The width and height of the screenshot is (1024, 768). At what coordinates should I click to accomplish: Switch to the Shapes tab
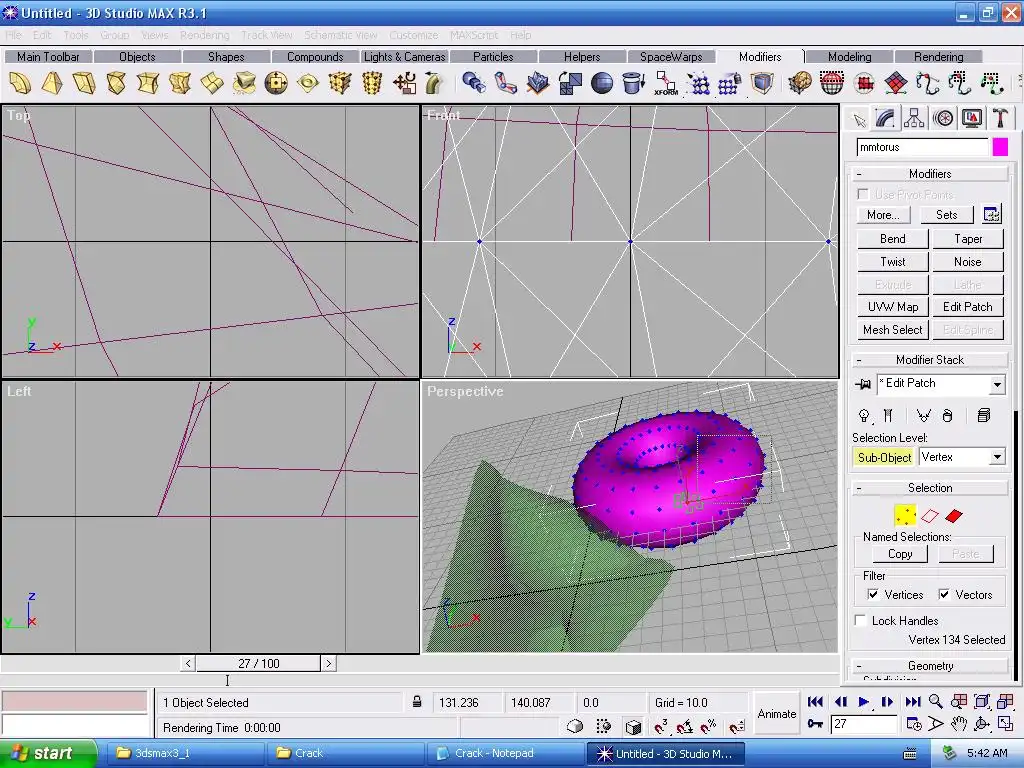click(x=226, y=57)
